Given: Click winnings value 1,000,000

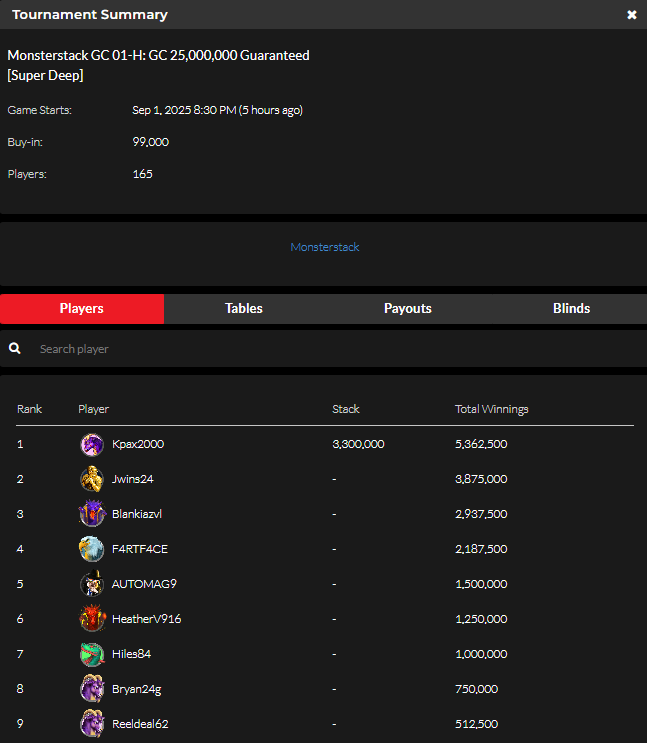Looking at the screenshot, I should pos(481,654).
